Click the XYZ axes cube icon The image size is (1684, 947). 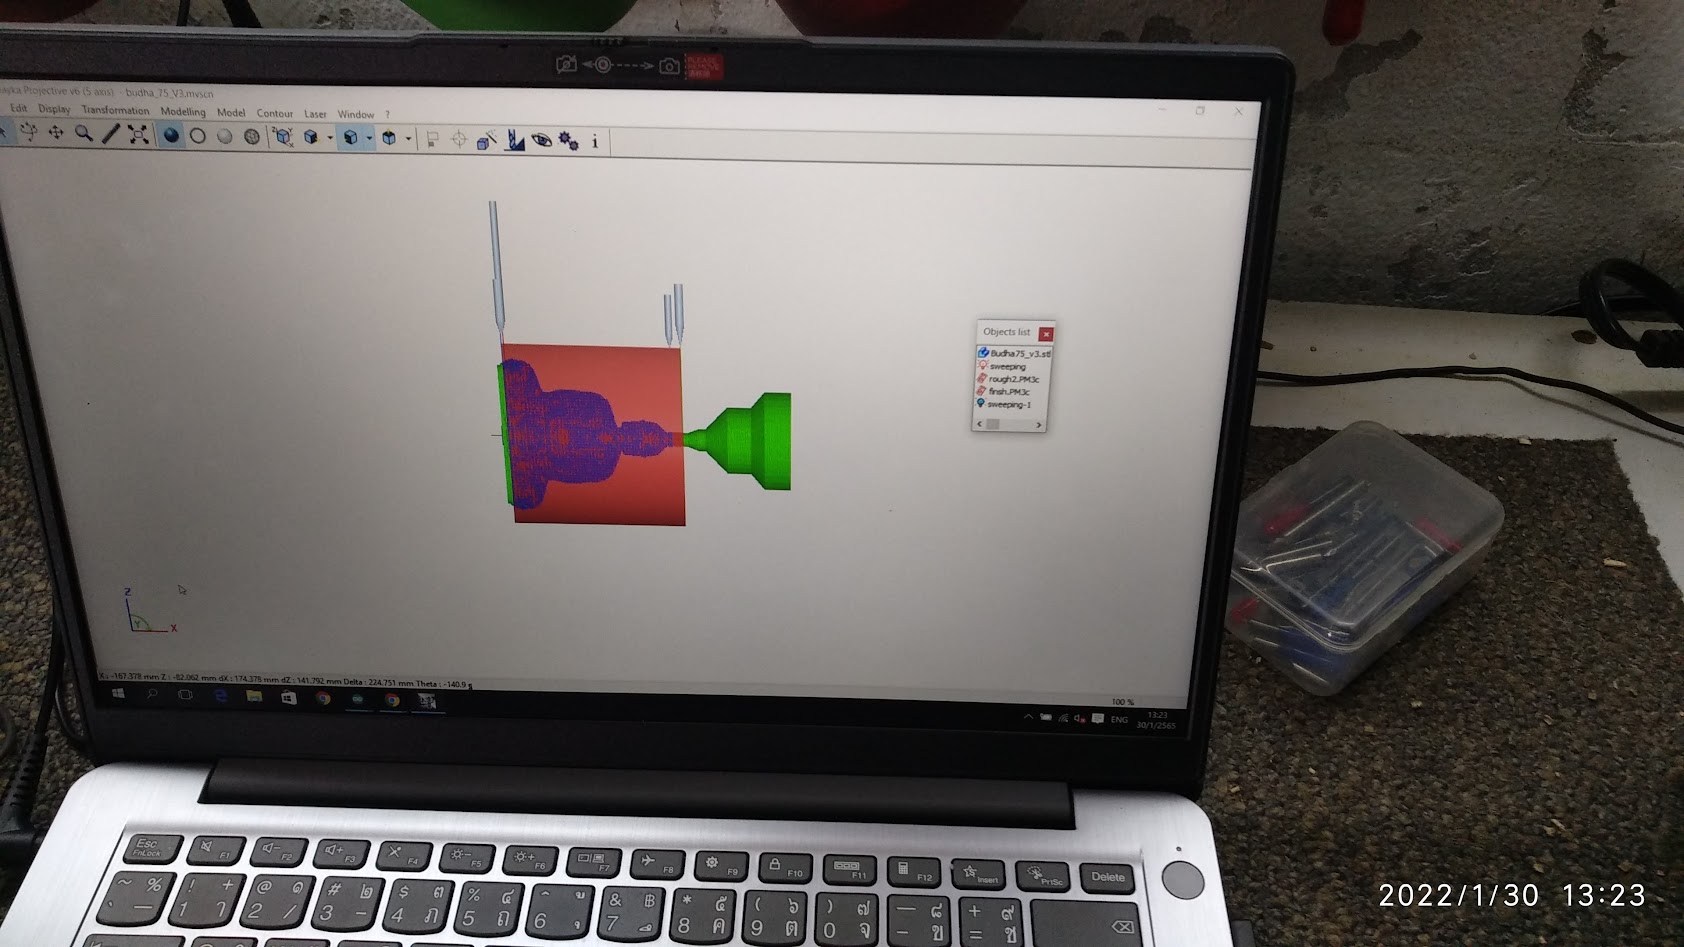(x=283, y=137)
